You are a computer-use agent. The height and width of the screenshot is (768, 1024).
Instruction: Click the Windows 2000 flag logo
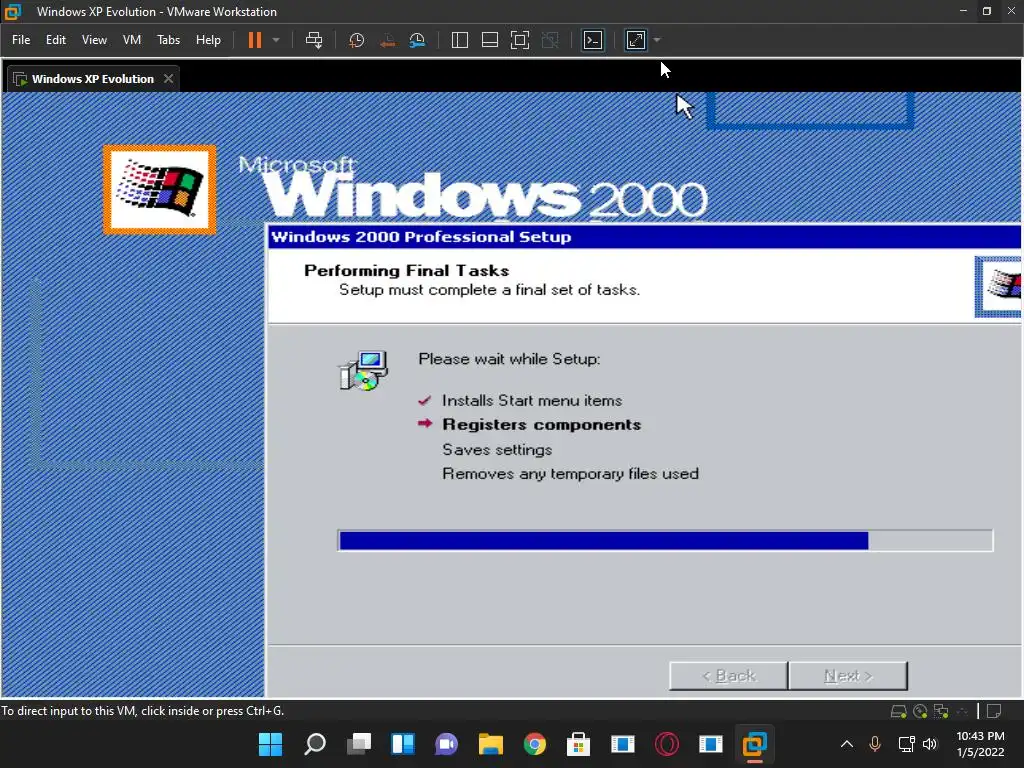coord(160,189)
